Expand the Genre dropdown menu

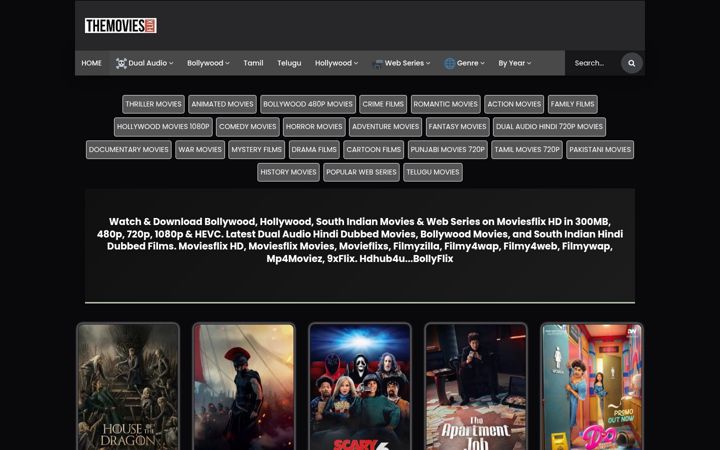point(464,63)
